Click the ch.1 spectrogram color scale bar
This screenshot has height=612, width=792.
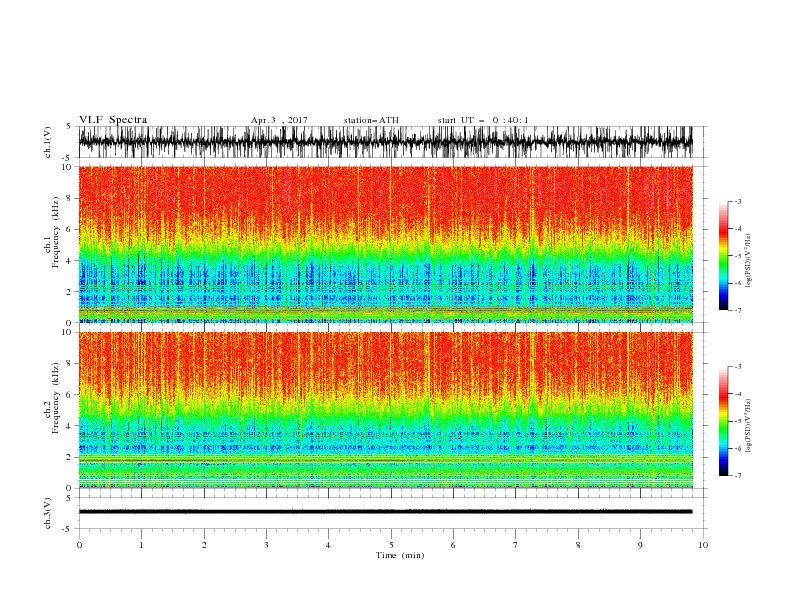tap(723, 256)
